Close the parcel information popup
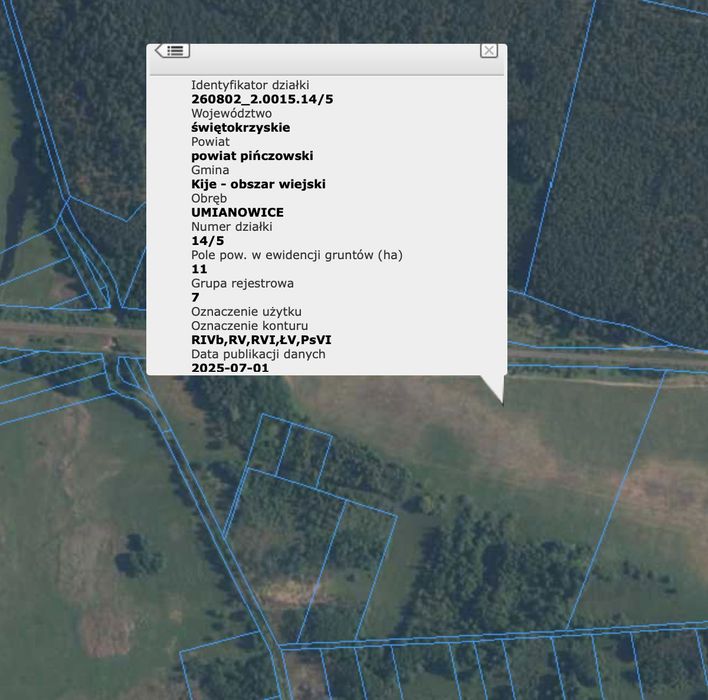 tap(489, 51)
